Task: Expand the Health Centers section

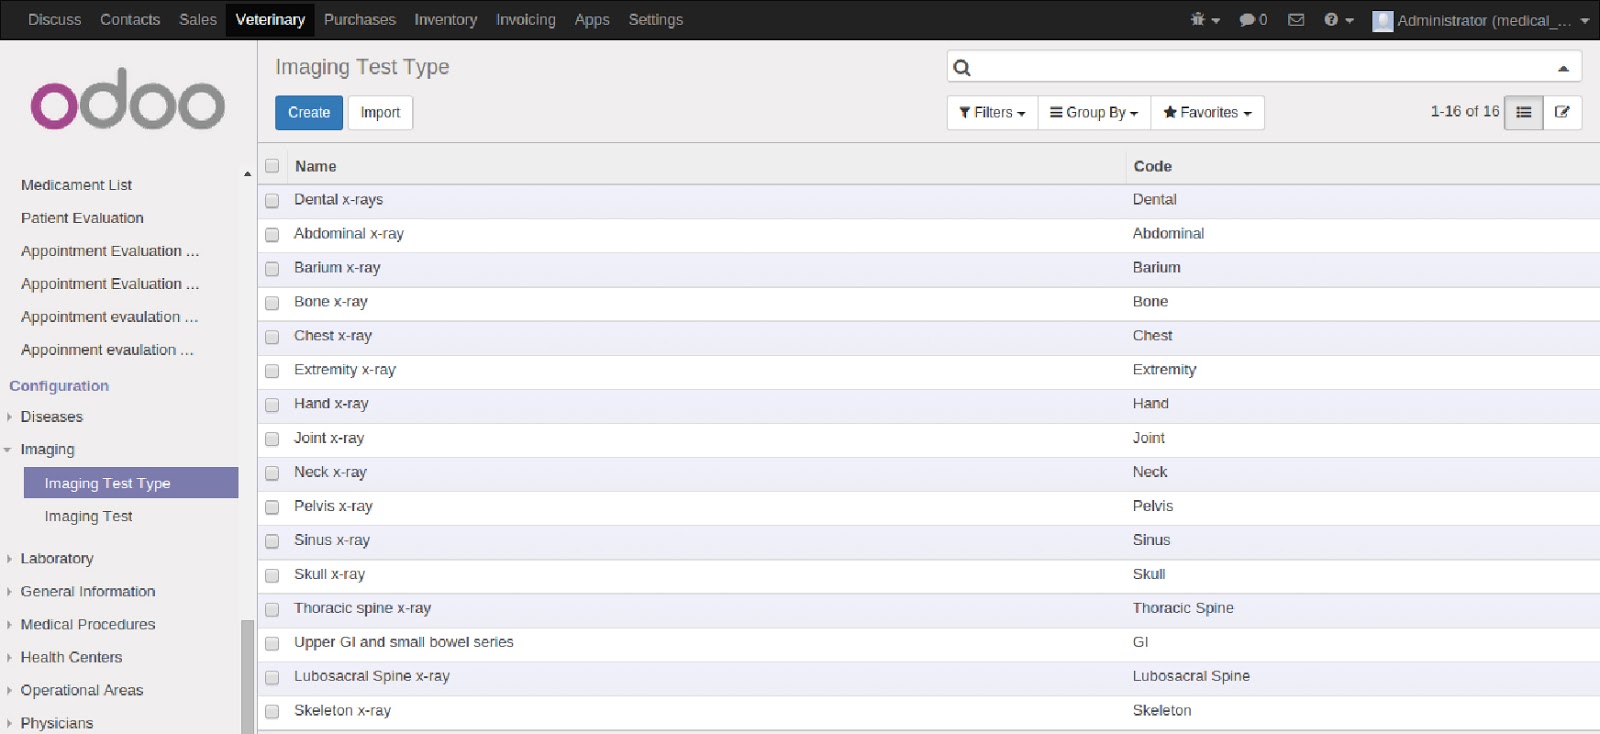Action: click(70, 658)
